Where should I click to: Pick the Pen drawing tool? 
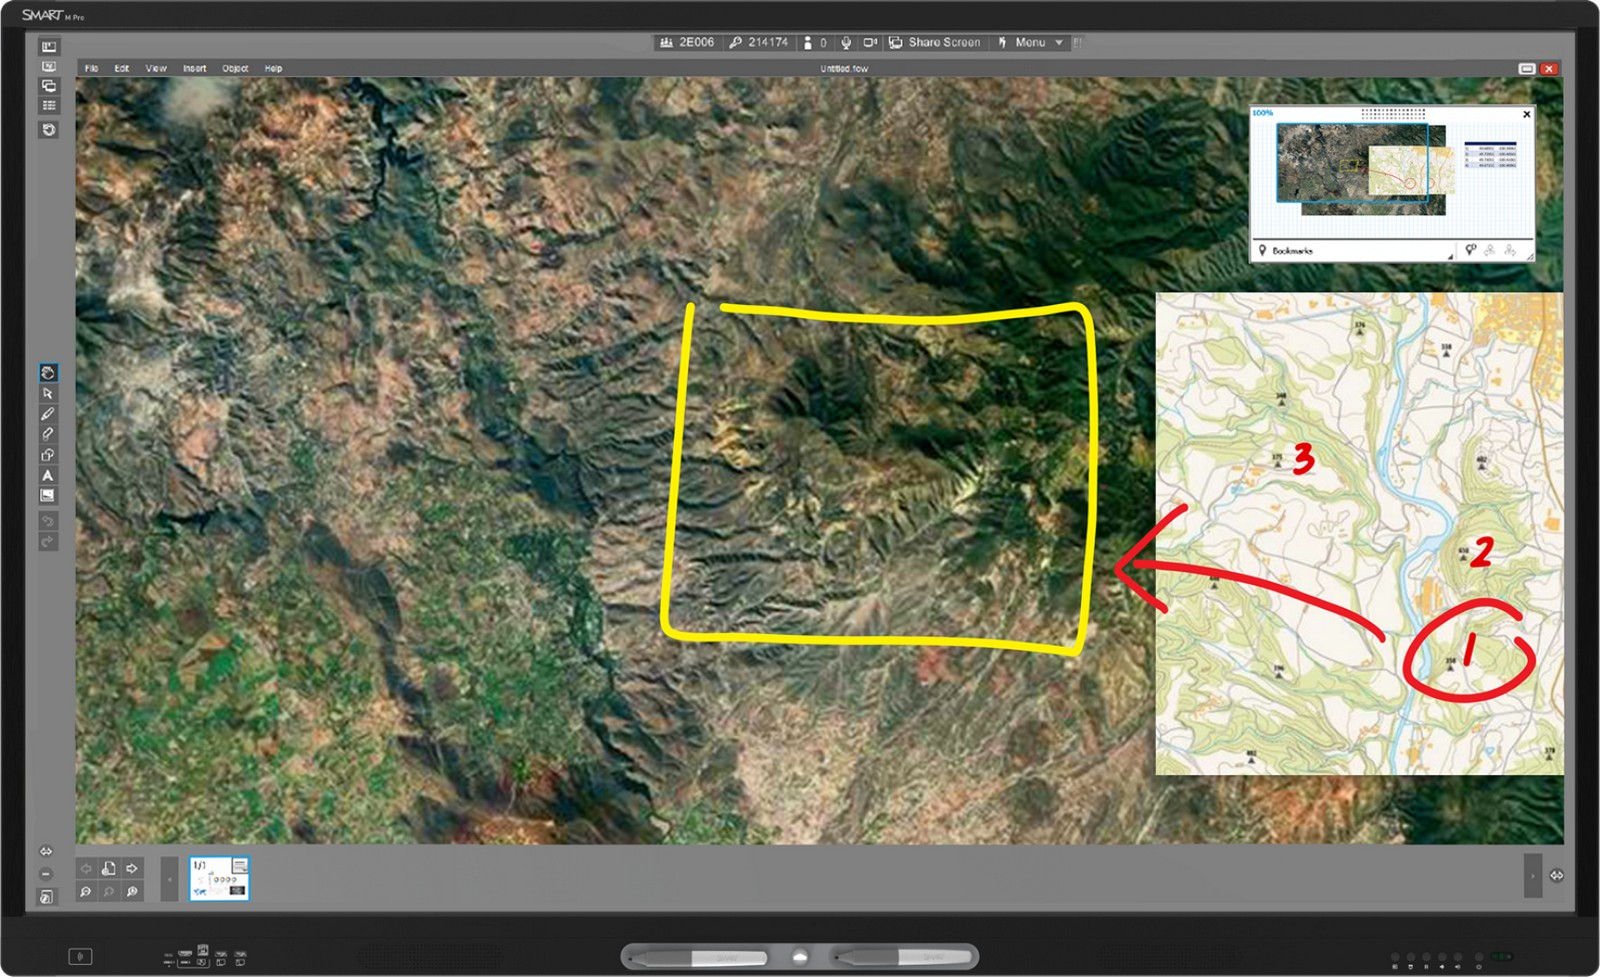pyautogui.click(x=47, y=414)
